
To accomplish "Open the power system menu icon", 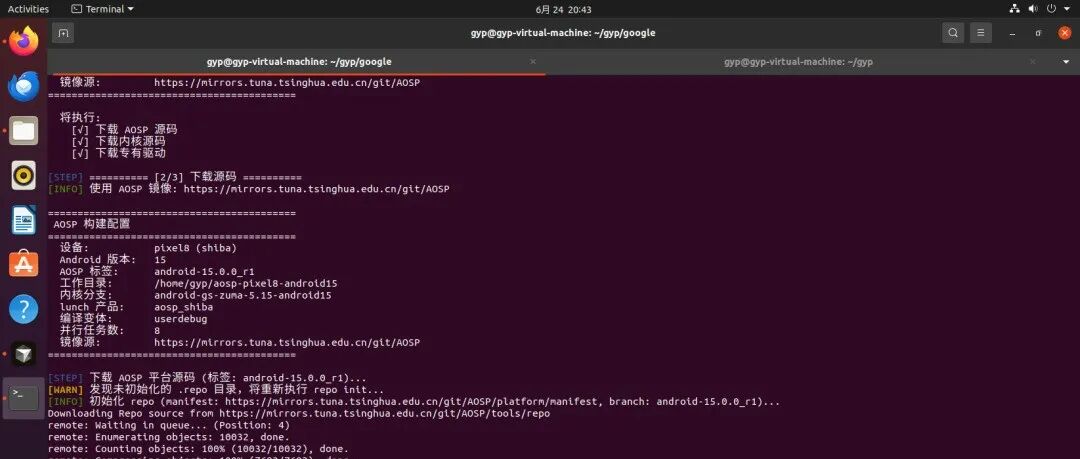I will (x=1051, y=9).
